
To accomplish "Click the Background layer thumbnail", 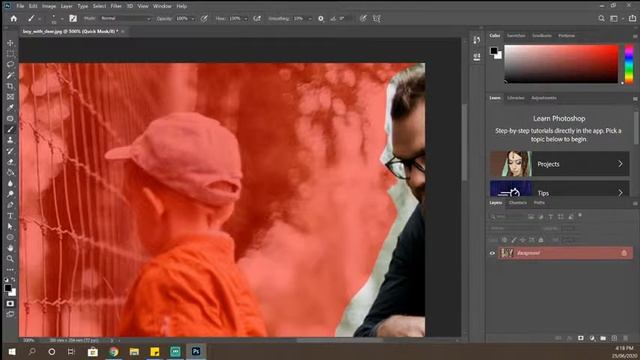I will [x=507, y=253].
